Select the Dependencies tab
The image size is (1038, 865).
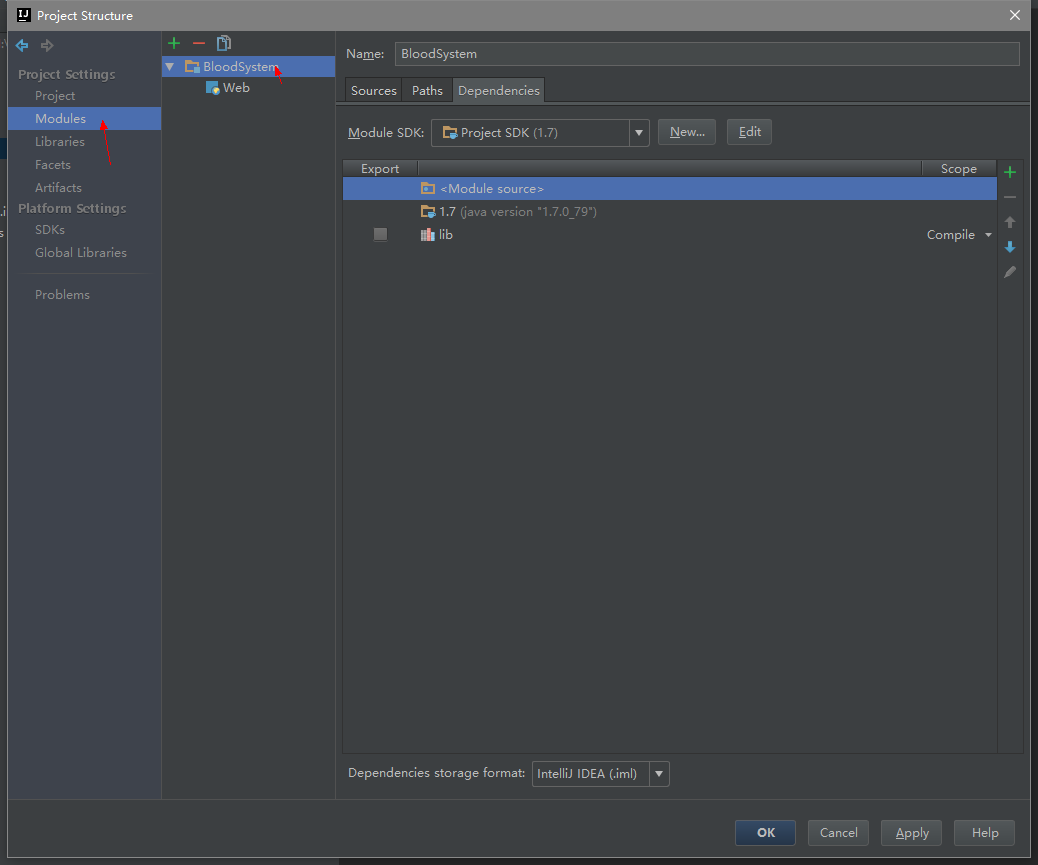498,91
